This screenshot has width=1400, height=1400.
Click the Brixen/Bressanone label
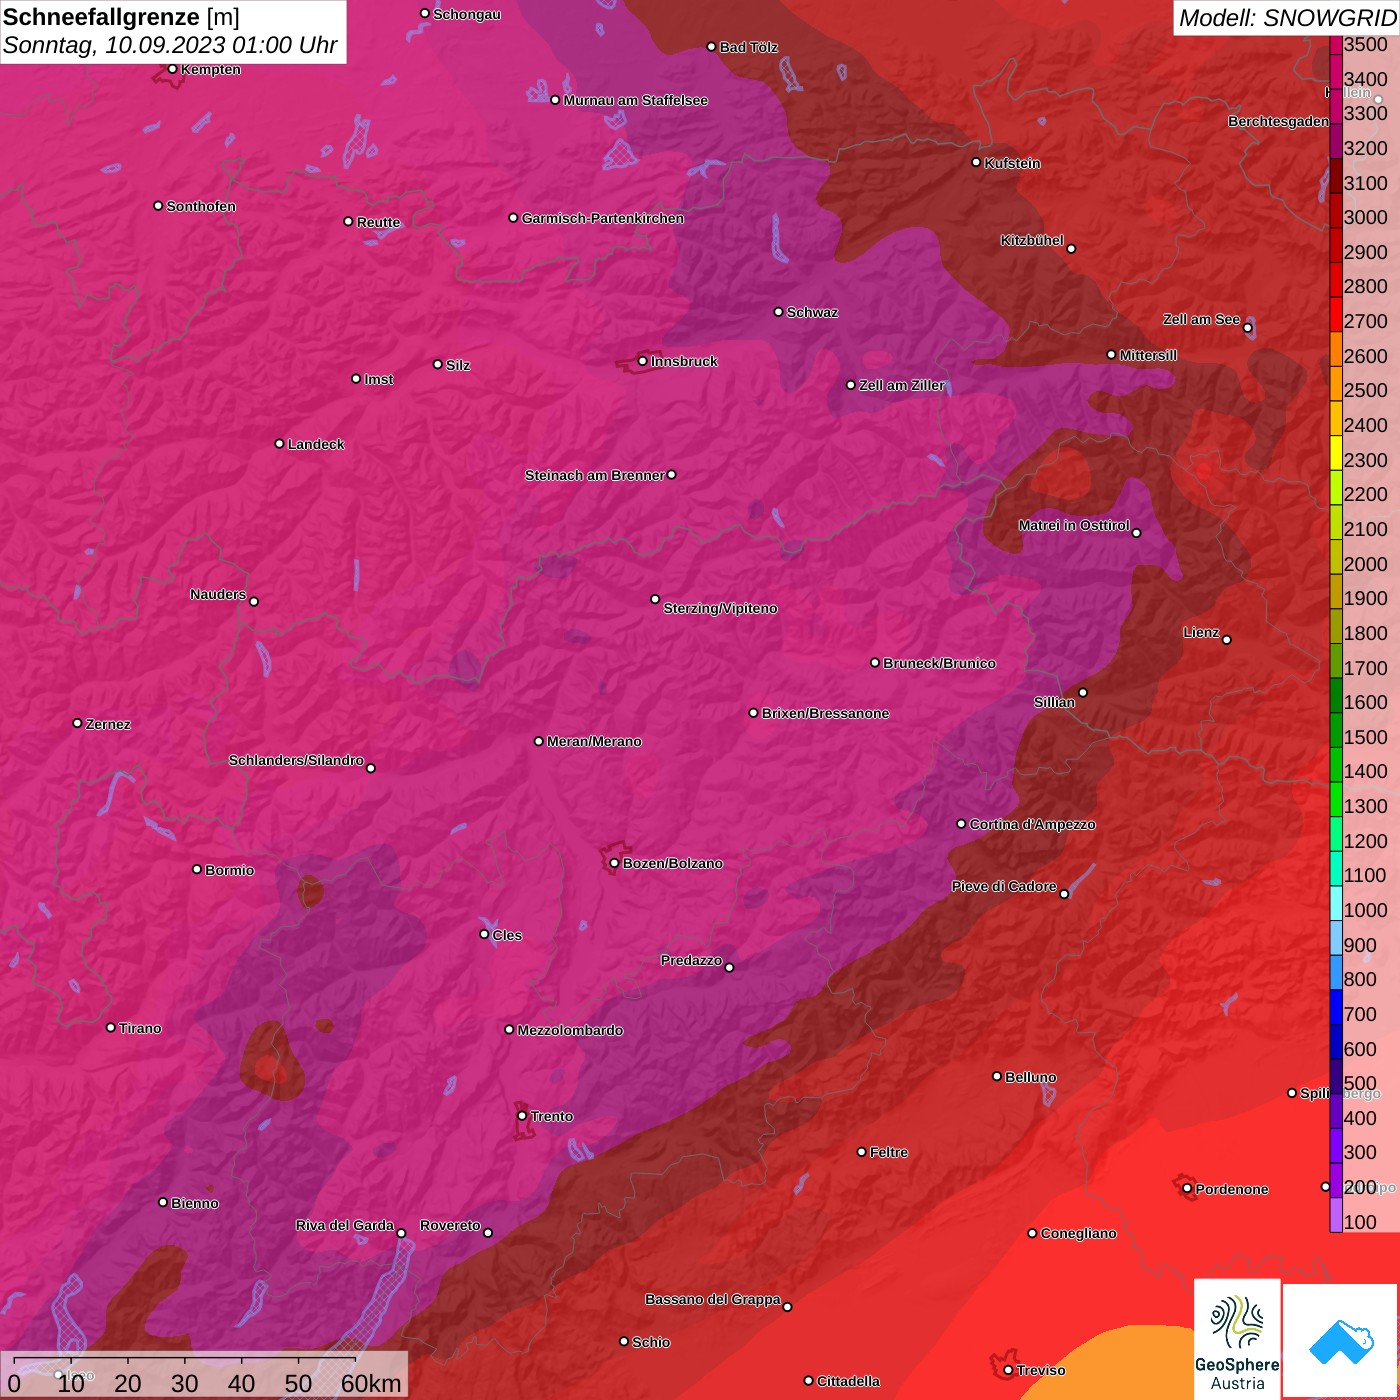point(825,713)
